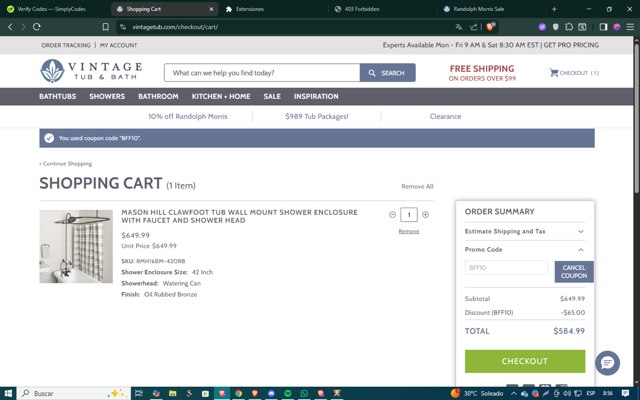Click the promo code field showing BFF10

(506, 268)
